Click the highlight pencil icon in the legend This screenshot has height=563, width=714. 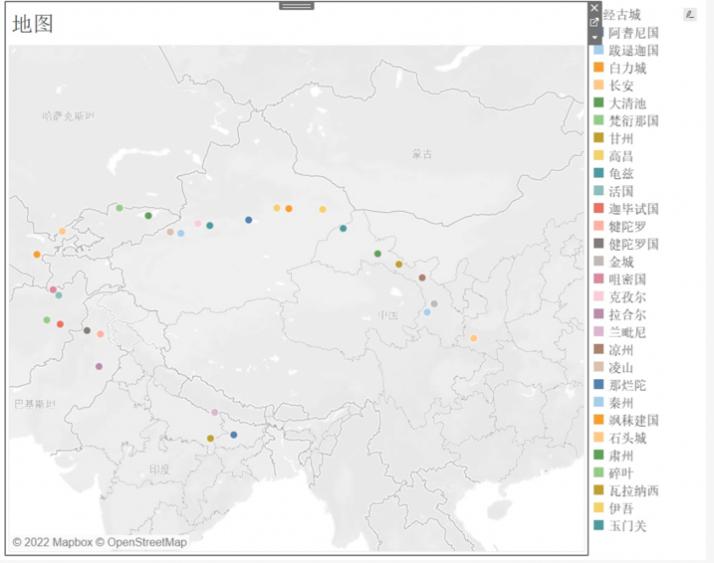click(689, 14)
